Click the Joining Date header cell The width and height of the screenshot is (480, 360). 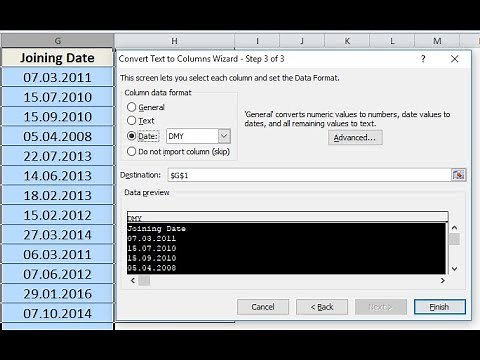(x=57, y=58)
